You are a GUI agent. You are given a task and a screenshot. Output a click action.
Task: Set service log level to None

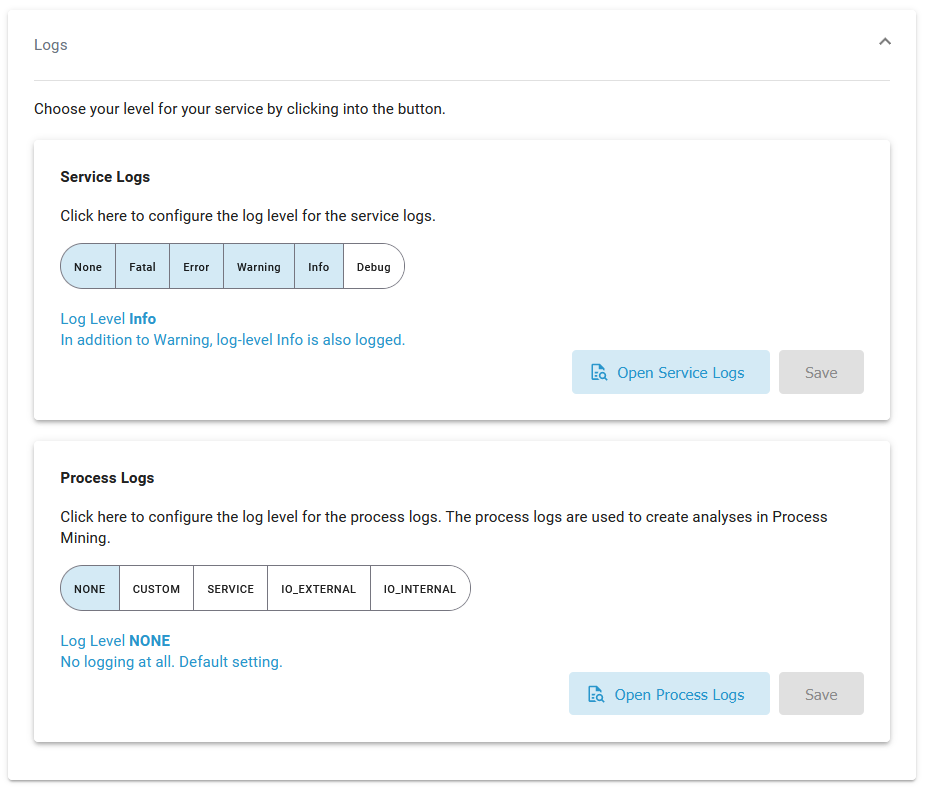point(88,267)
